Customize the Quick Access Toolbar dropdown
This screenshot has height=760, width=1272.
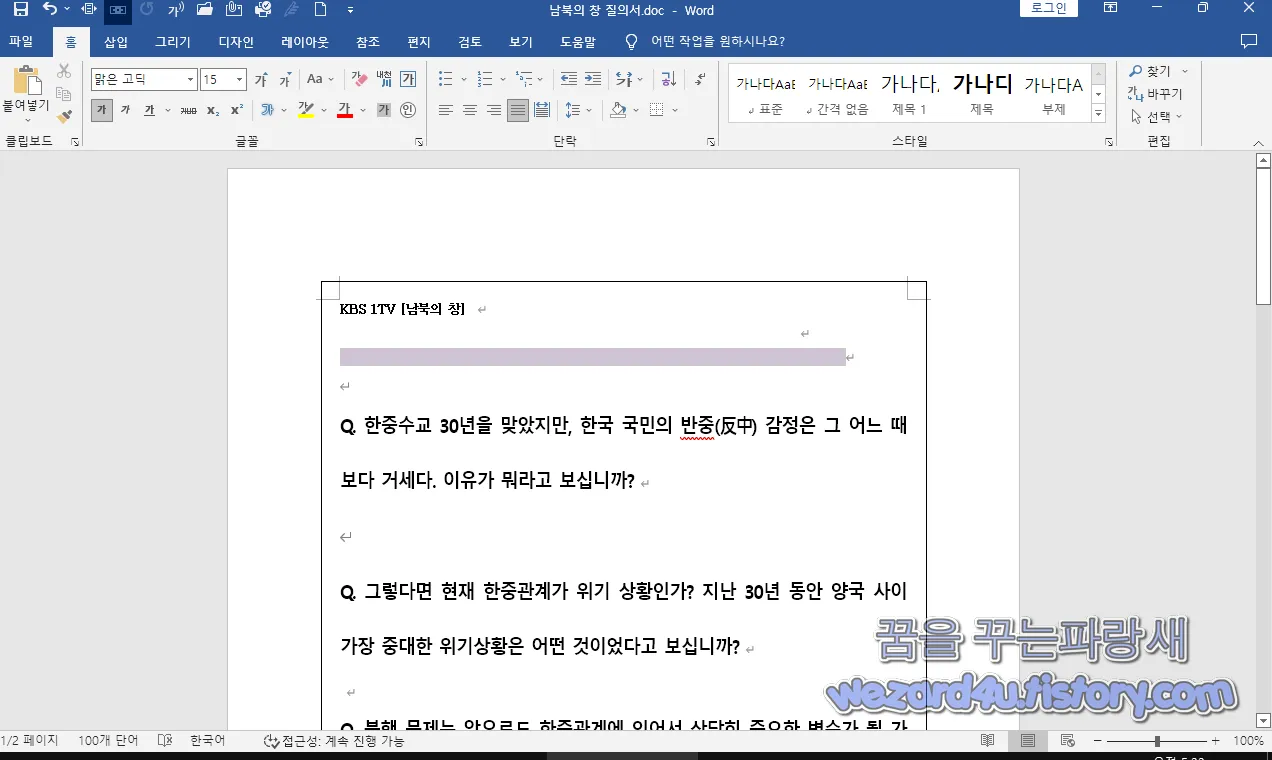coord(350,10)
